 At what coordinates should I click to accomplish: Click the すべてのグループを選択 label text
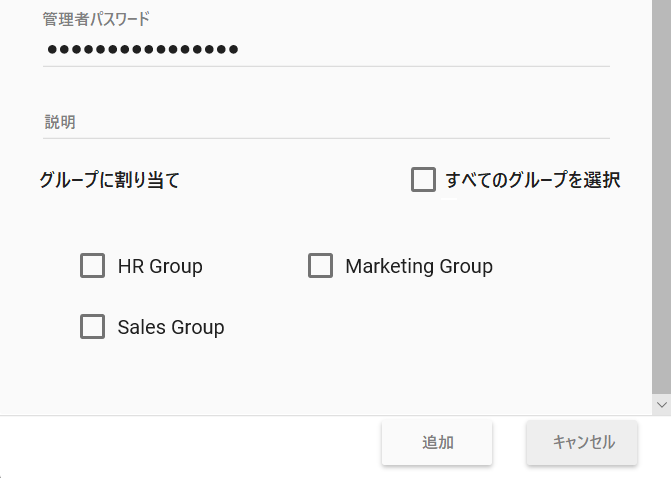(533, 181)
